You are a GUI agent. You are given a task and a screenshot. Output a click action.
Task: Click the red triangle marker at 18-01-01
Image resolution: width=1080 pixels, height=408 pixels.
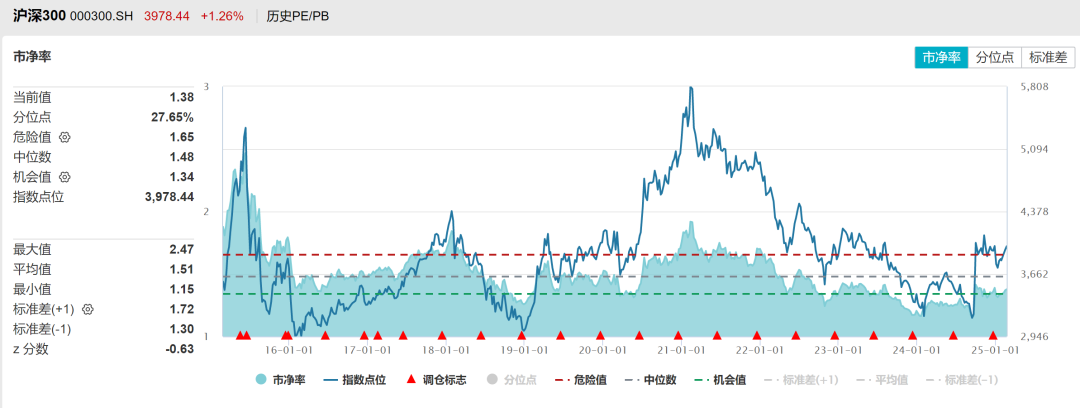click(x=442, y=336)
